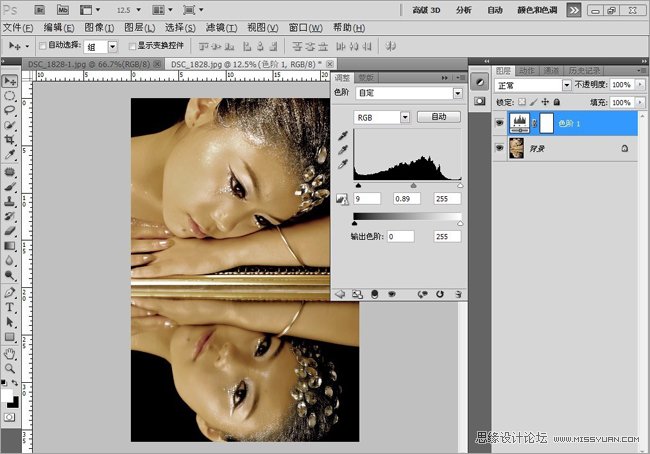
Task: Open the 正常 blend mode dropdown
Action: (566, 85)
